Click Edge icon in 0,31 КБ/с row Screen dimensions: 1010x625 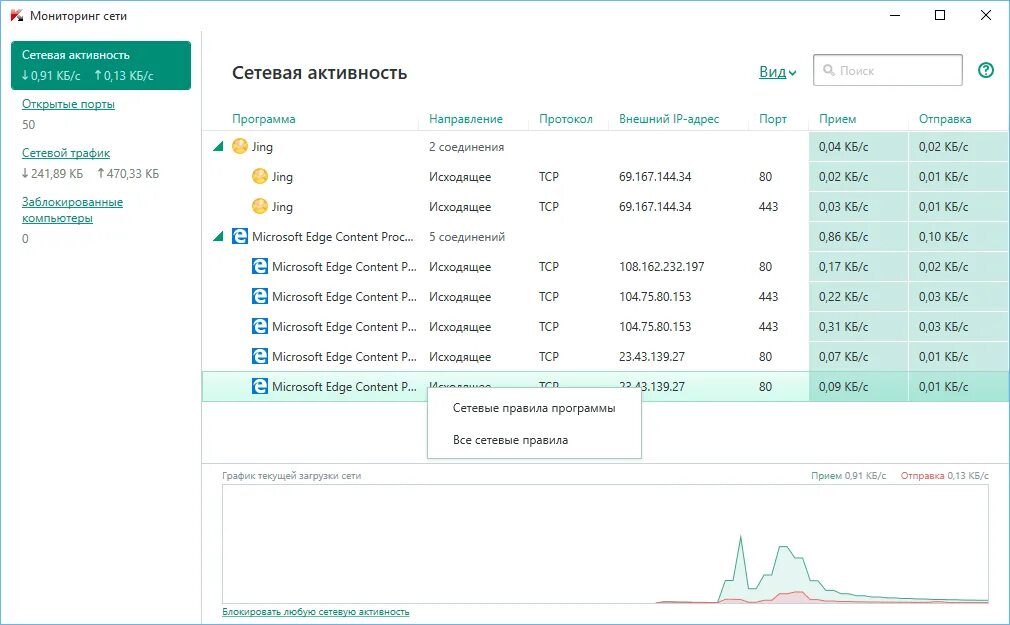260,326
